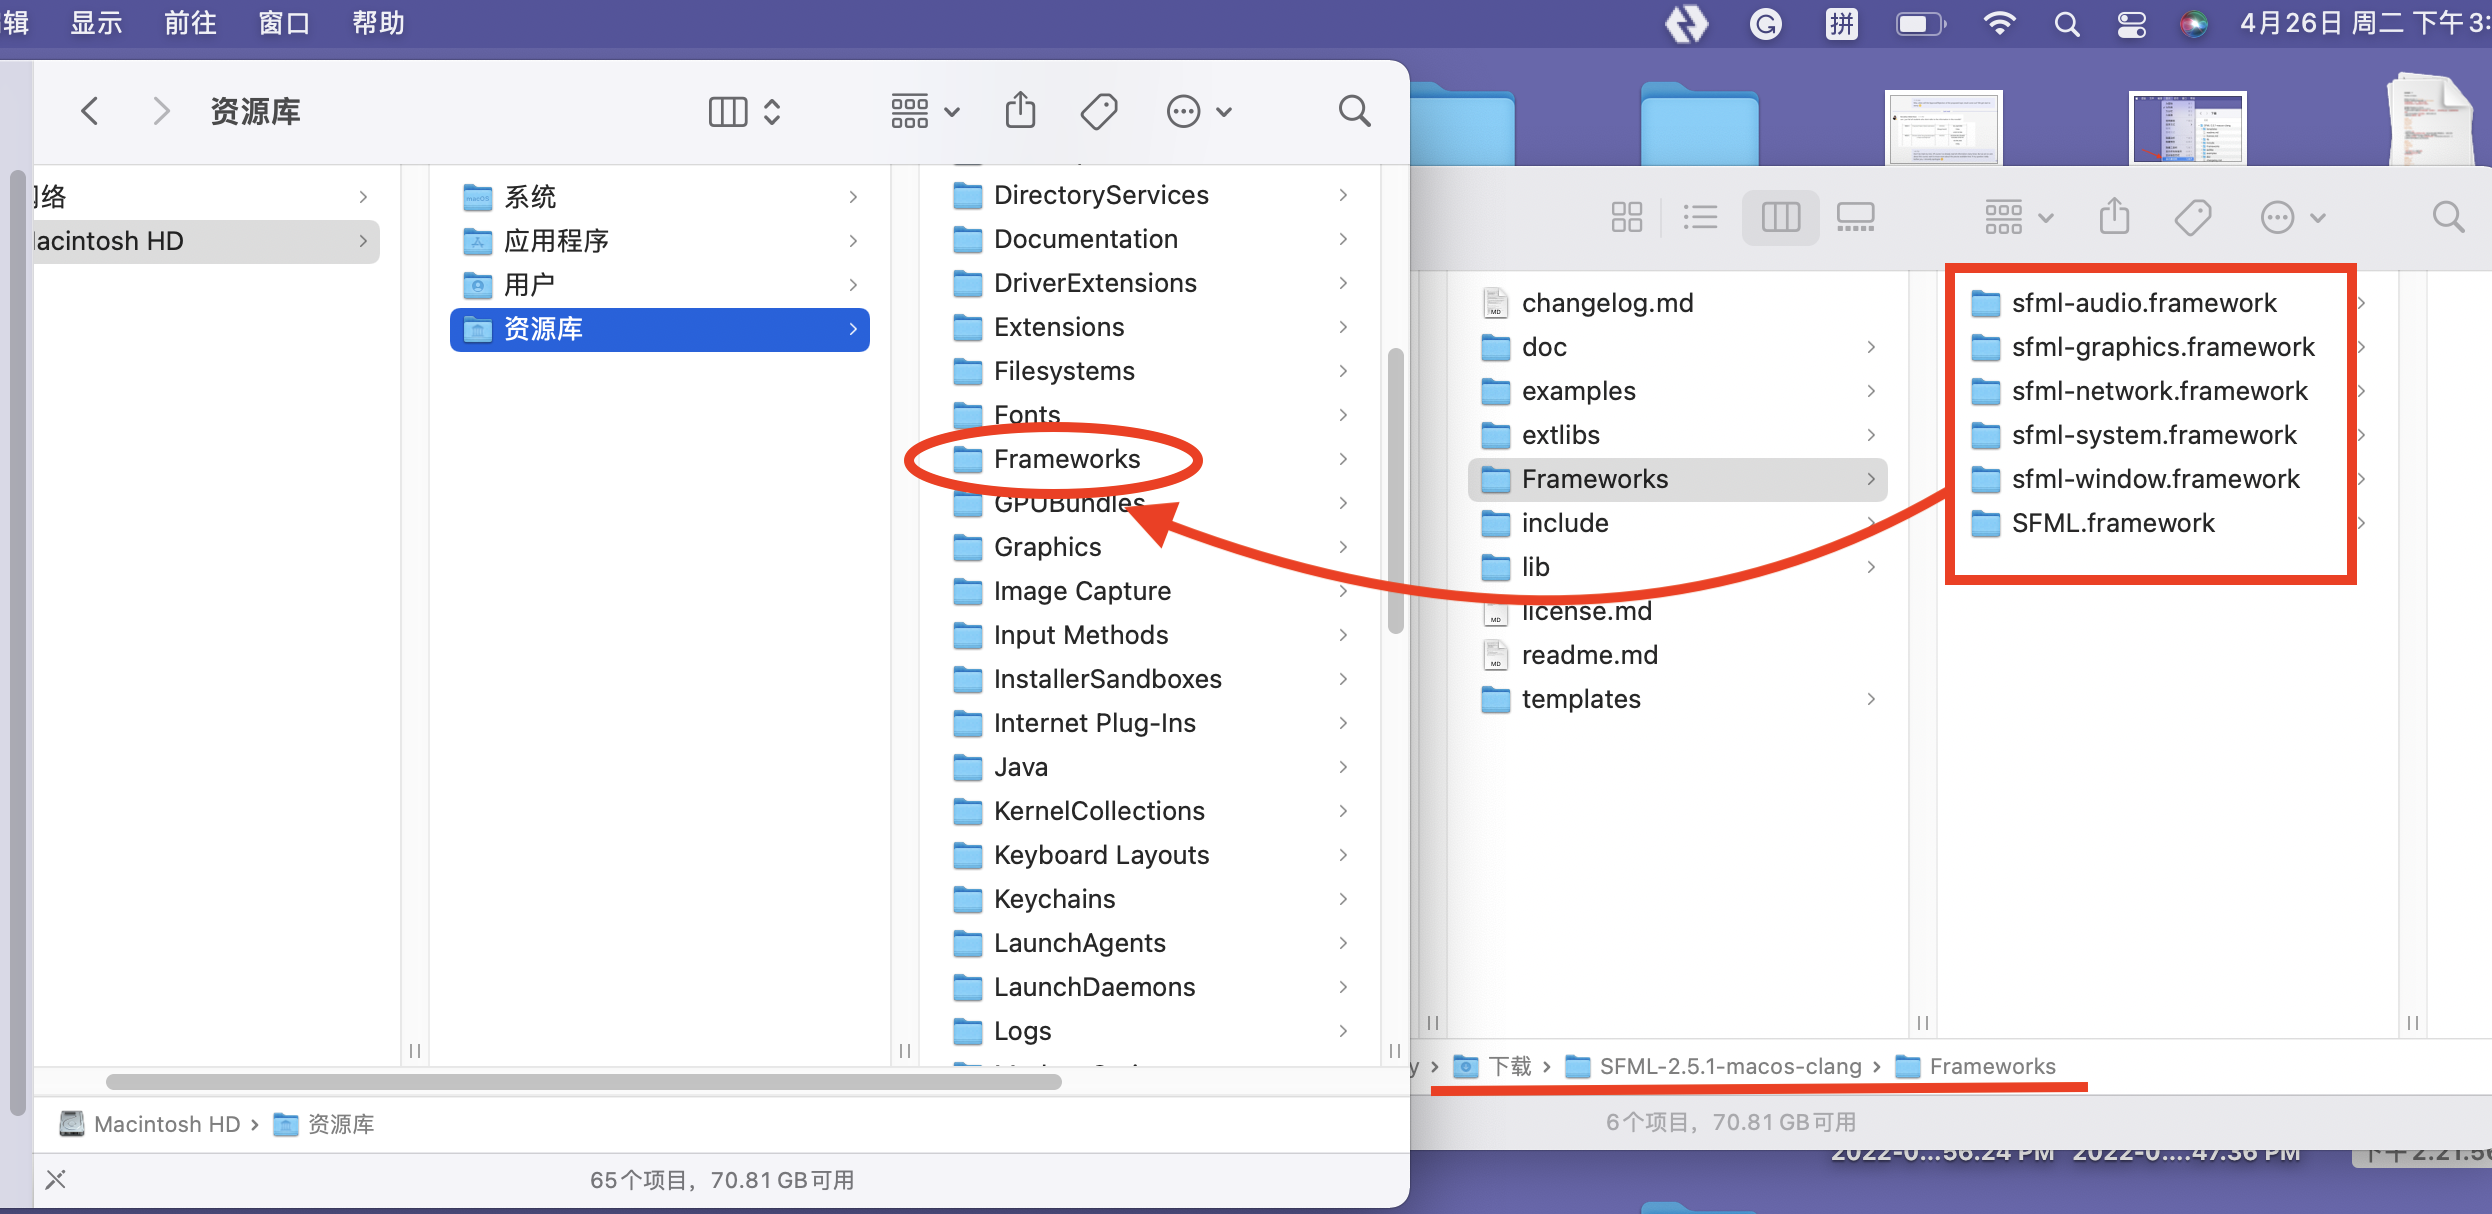The height and width of the screenshot is (1214, 2492).
Task: Click Wi-Fi icon in menu bar
Action: pos(1999,24)
